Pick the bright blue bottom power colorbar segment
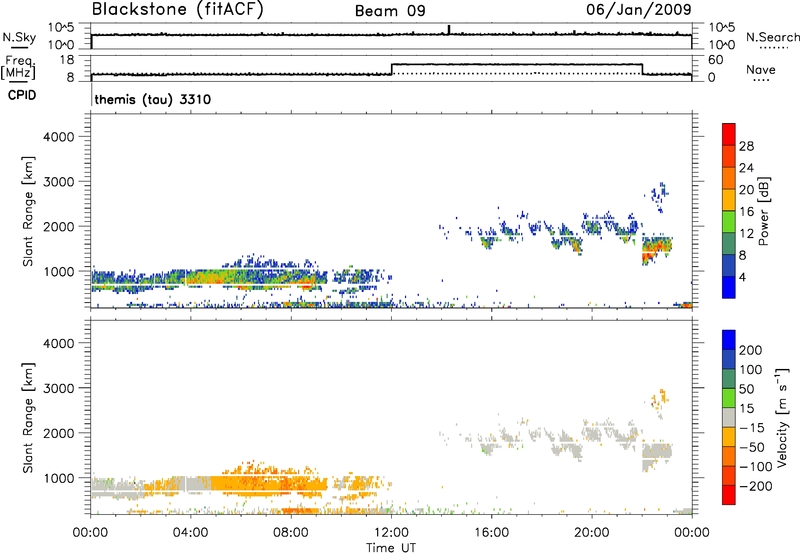Screen dimensions: 800x554 [729, 287]
